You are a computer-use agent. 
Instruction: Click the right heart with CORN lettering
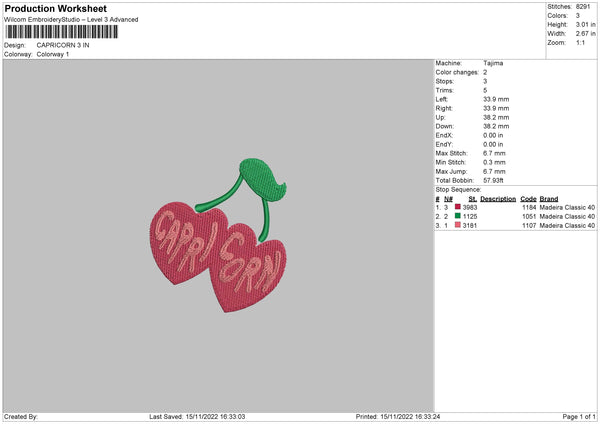249,269
